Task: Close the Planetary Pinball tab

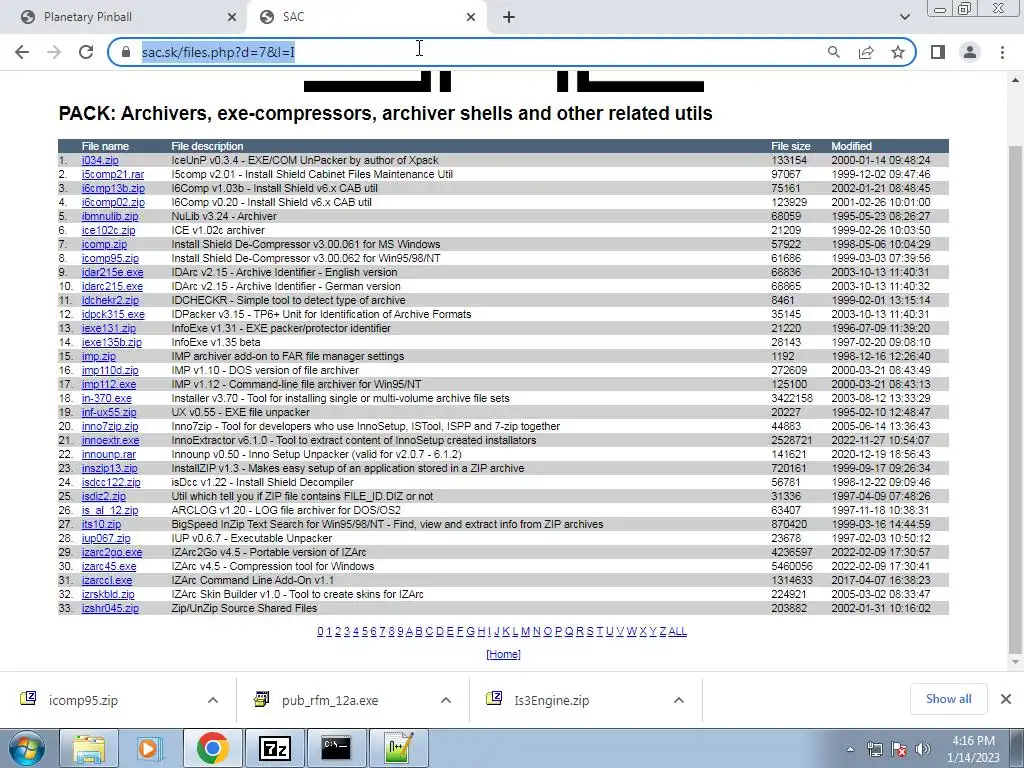Action: (232, 17)
